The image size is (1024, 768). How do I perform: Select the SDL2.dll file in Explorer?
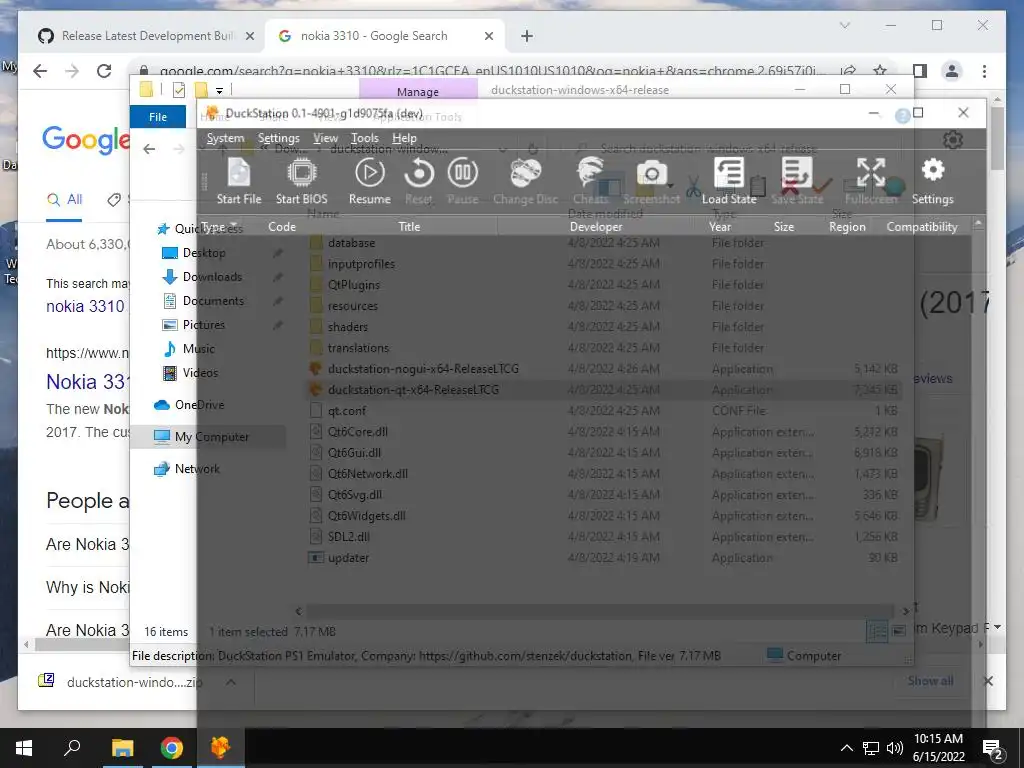tap(348, 537)
